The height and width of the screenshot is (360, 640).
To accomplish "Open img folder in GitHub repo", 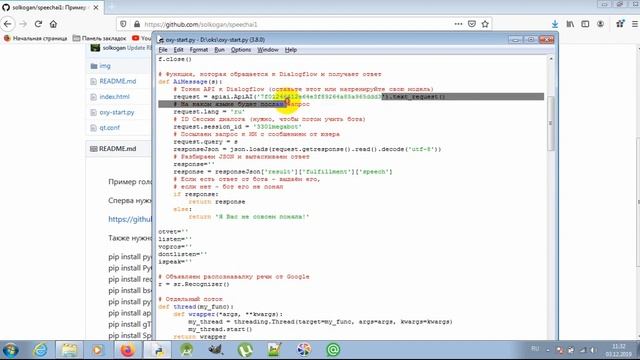I will point(105,66).
